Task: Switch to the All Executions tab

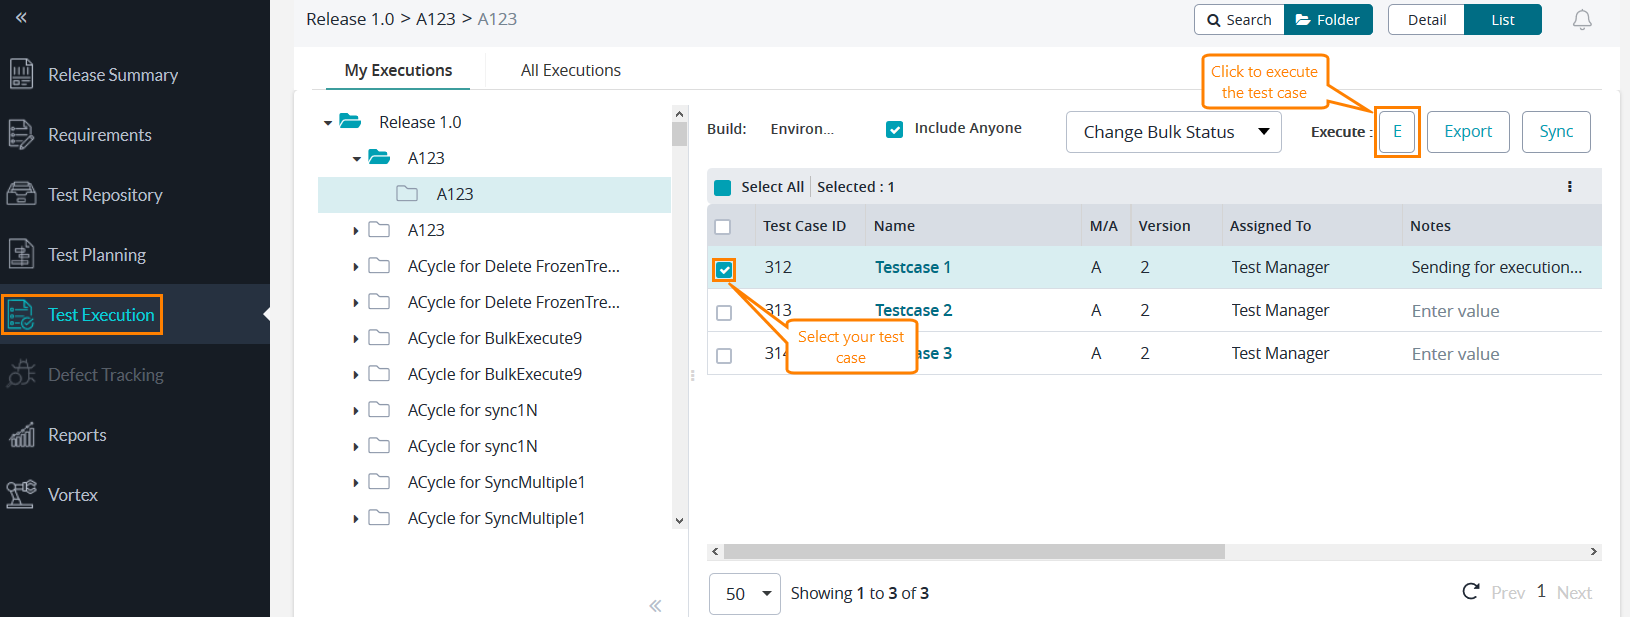Action: [570, 70]
